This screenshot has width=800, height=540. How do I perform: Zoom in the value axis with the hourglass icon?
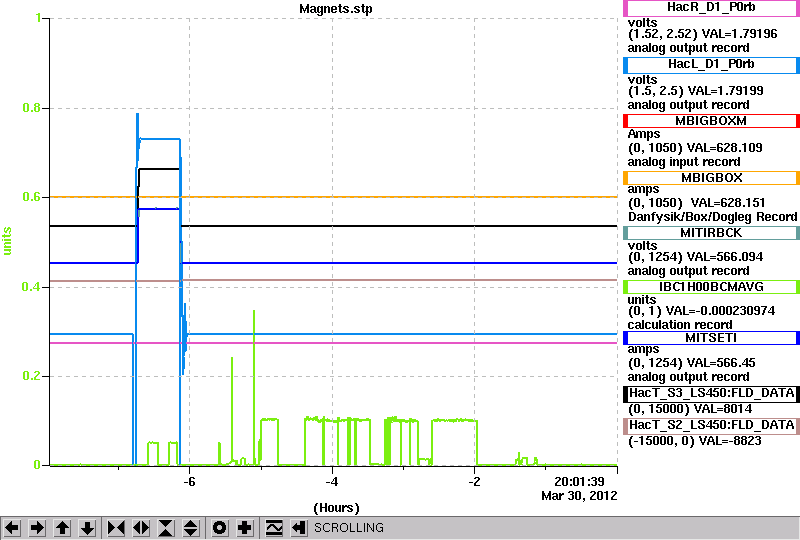pos(166,528)
